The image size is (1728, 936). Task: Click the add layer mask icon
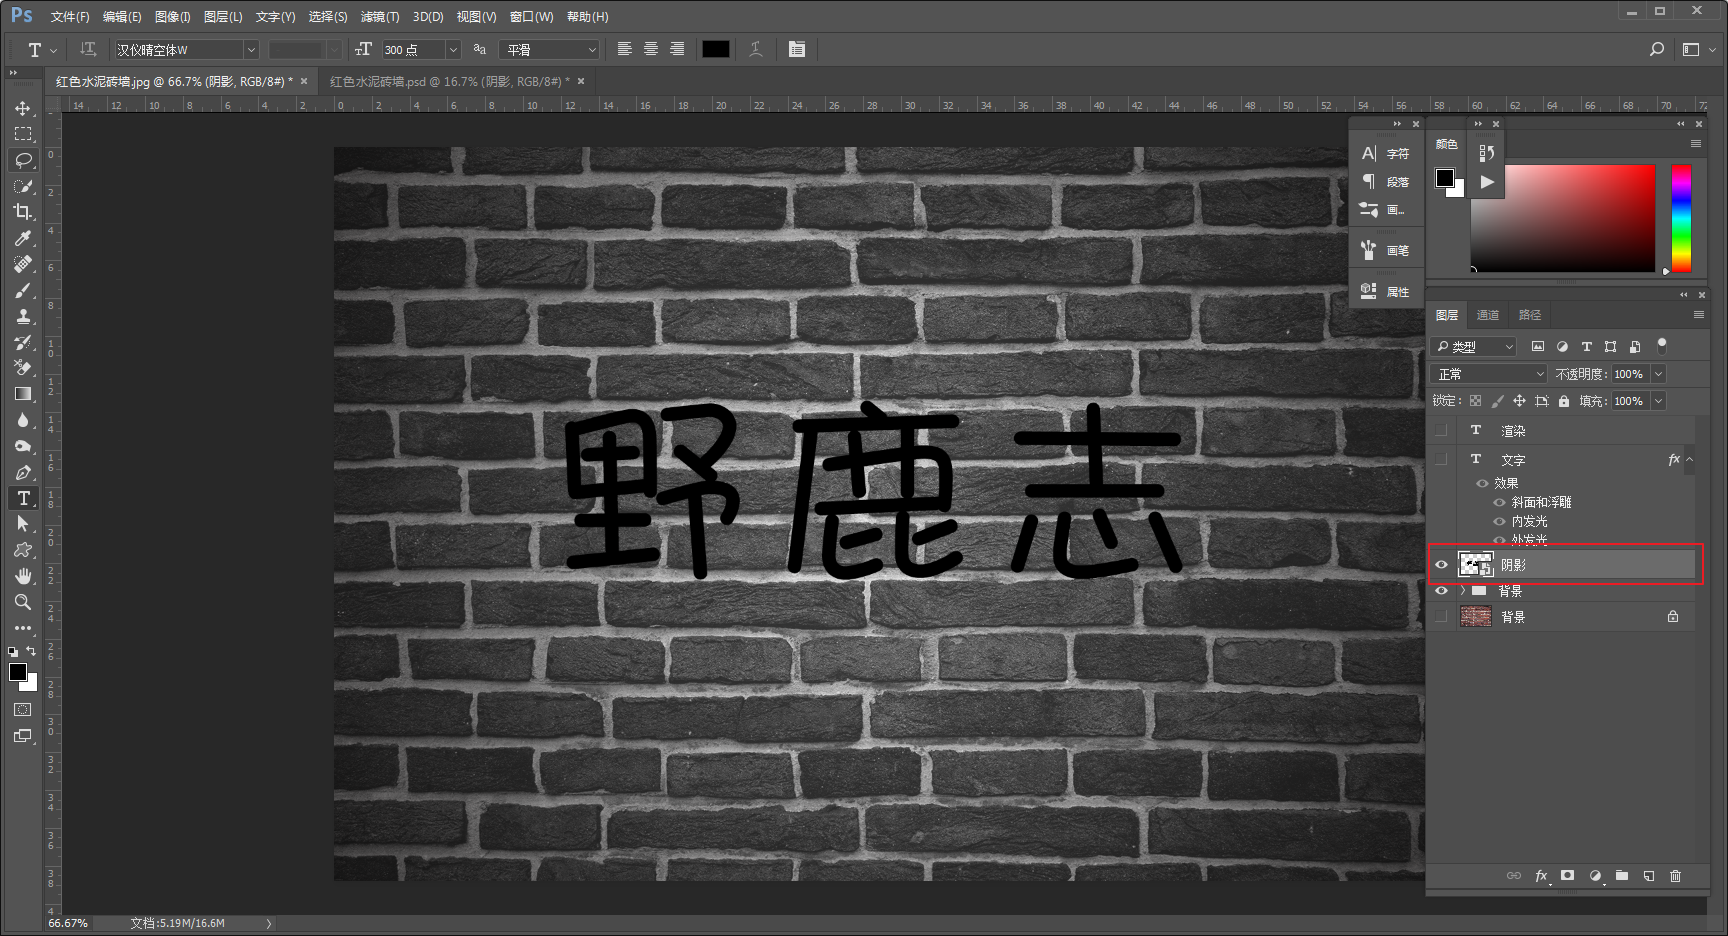1568,876
